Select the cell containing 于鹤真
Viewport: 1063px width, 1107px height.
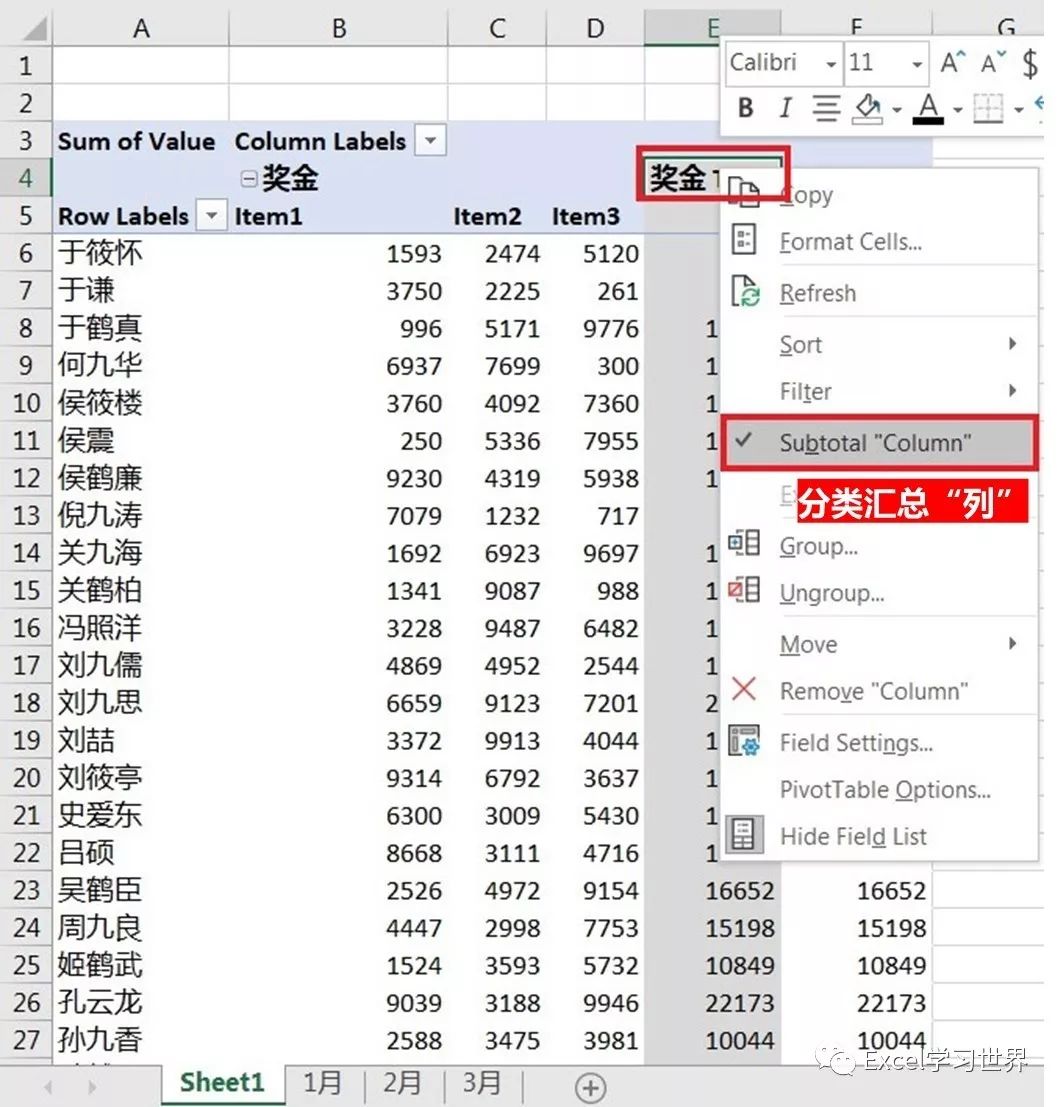[x=100, y=328]
